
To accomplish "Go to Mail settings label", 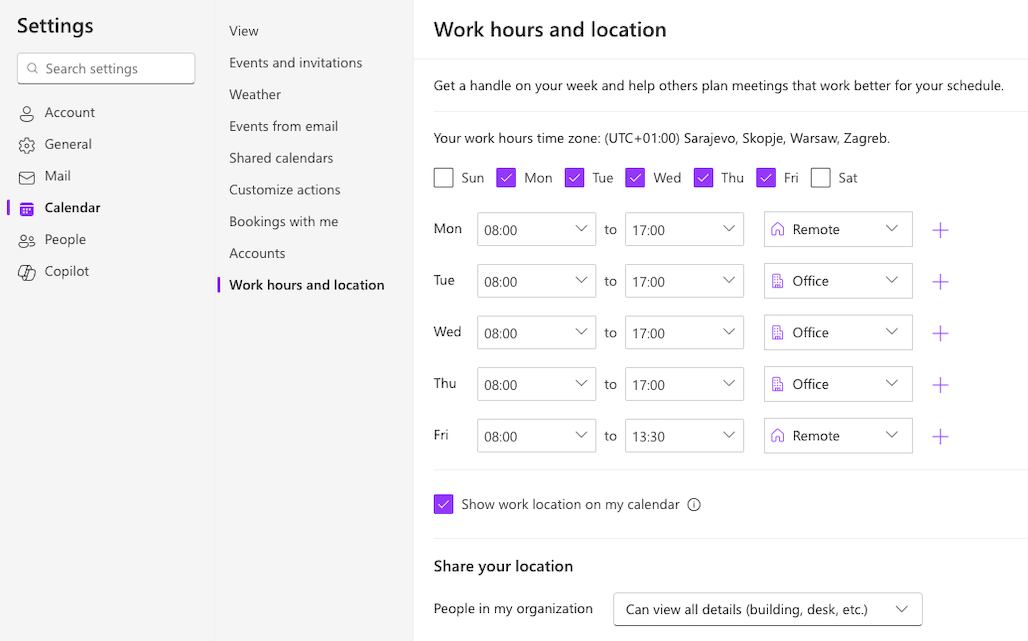I will 57,176.
